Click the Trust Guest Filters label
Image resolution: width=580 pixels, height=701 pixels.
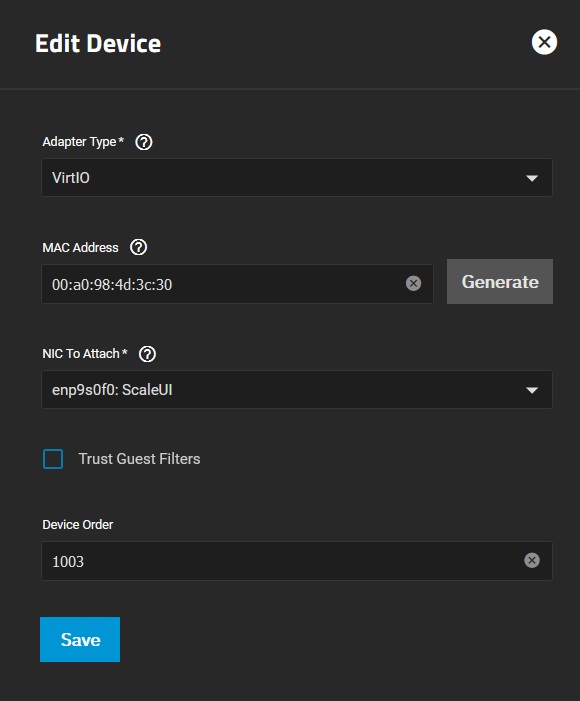139,459
